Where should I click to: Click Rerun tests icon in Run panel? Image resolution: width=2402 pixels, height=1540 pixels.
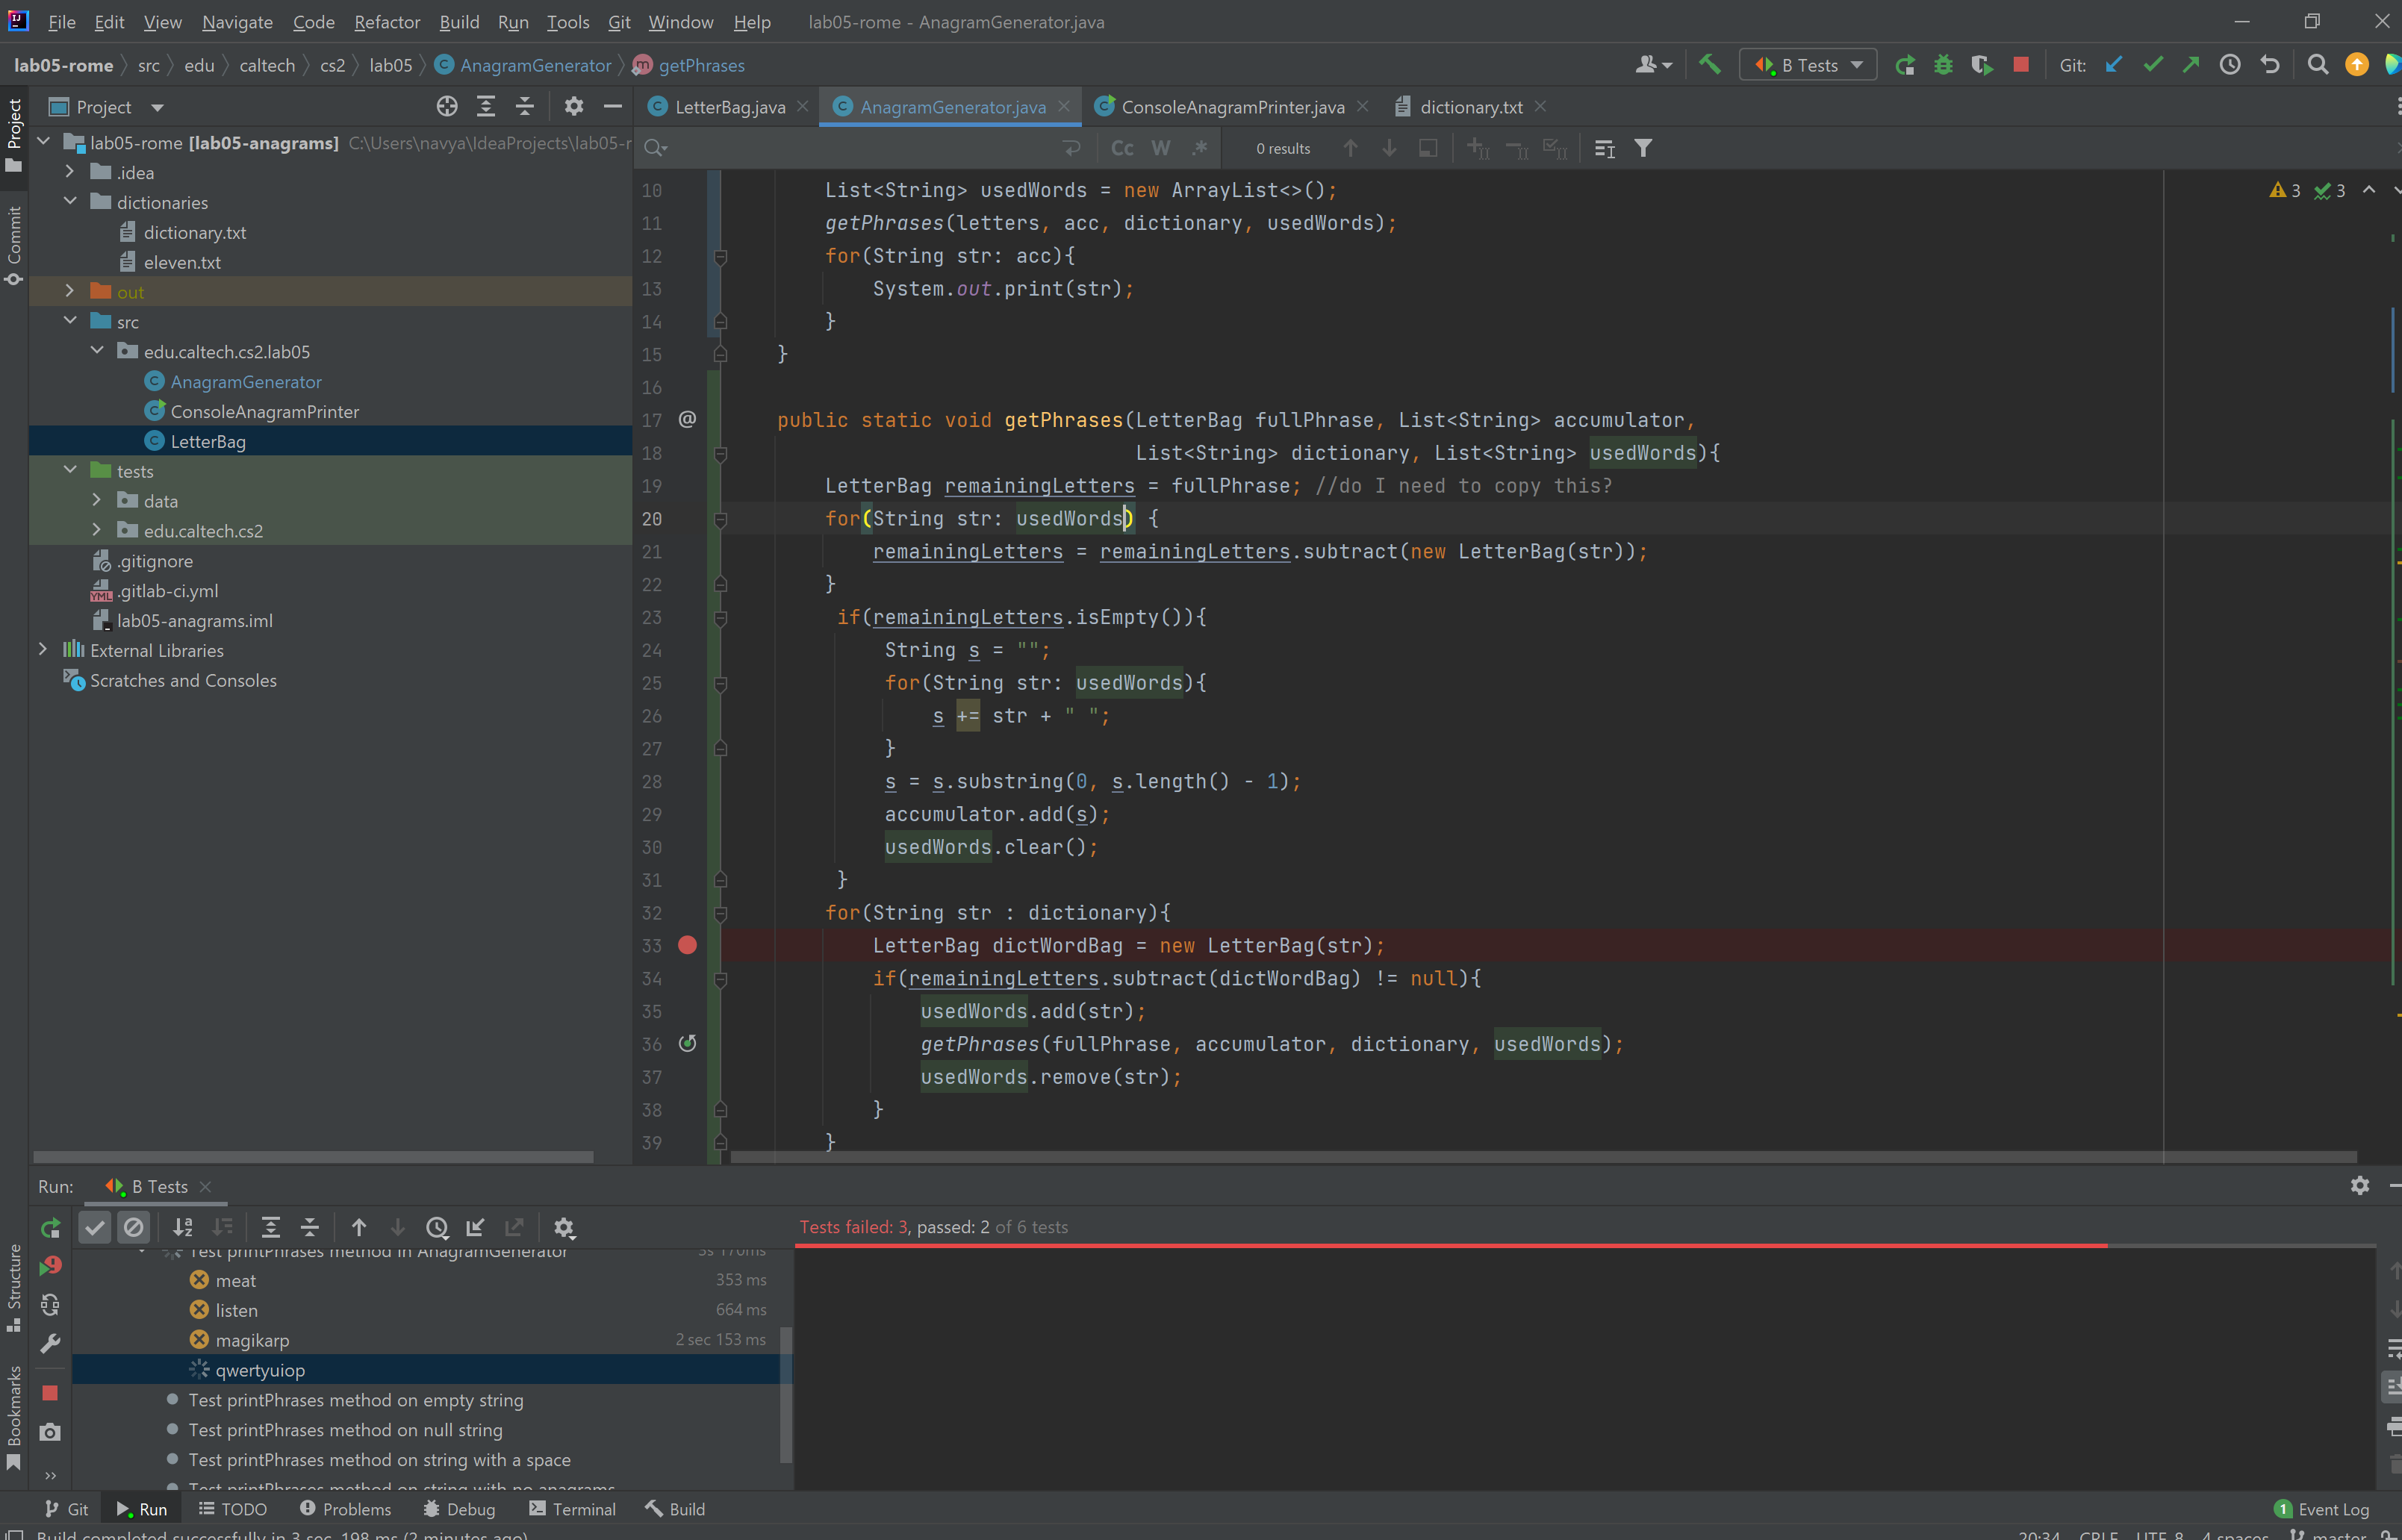pyautogui.click(x=50, y=1227)
